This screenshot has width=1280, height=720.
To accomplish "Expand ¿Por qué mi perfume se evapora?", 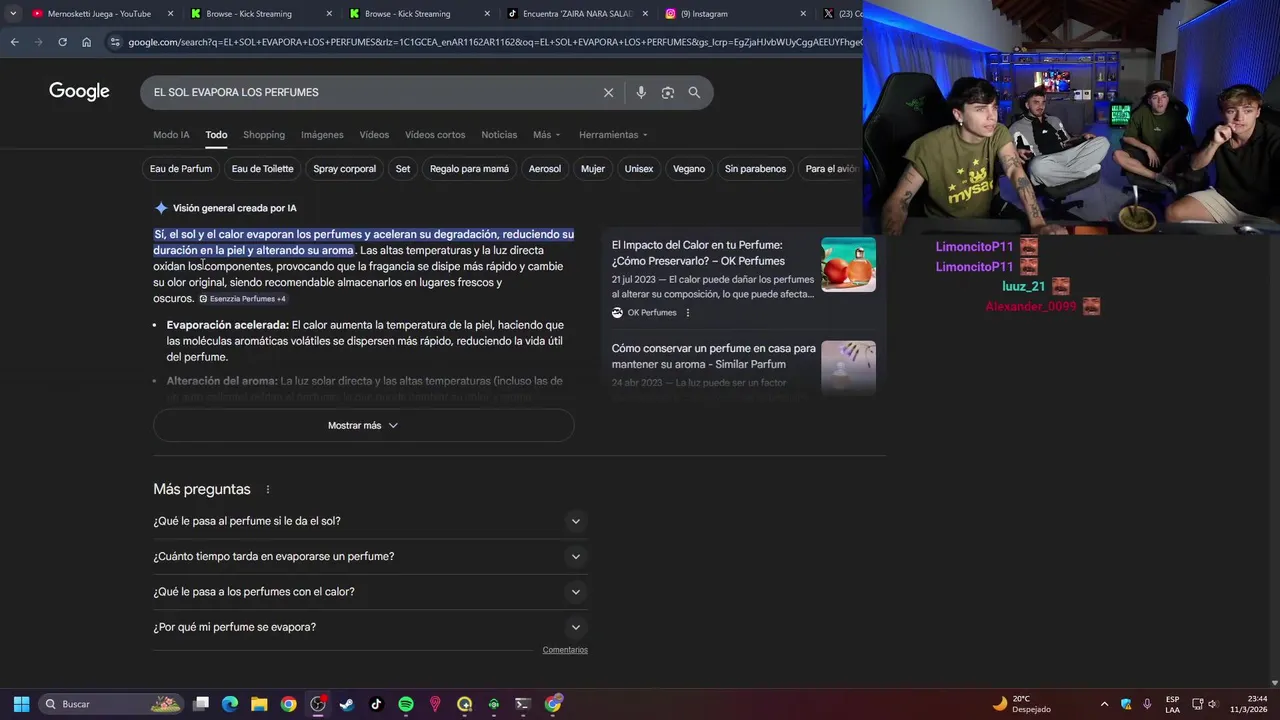I will [370, 627].
